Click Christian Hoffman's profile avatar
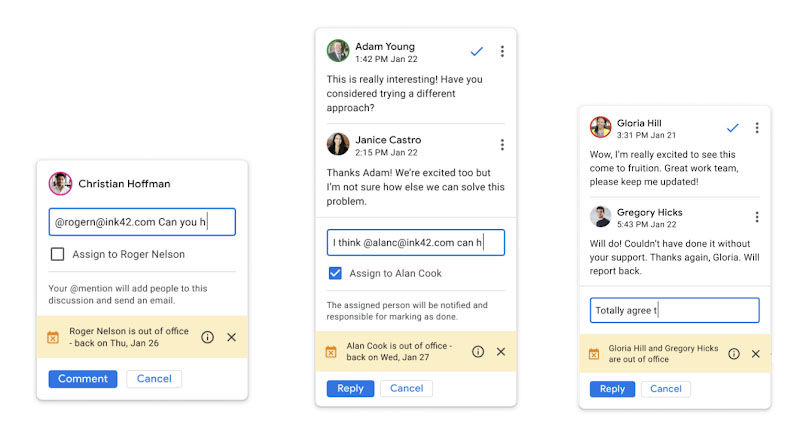800x424 pixels. coord(60,184)
